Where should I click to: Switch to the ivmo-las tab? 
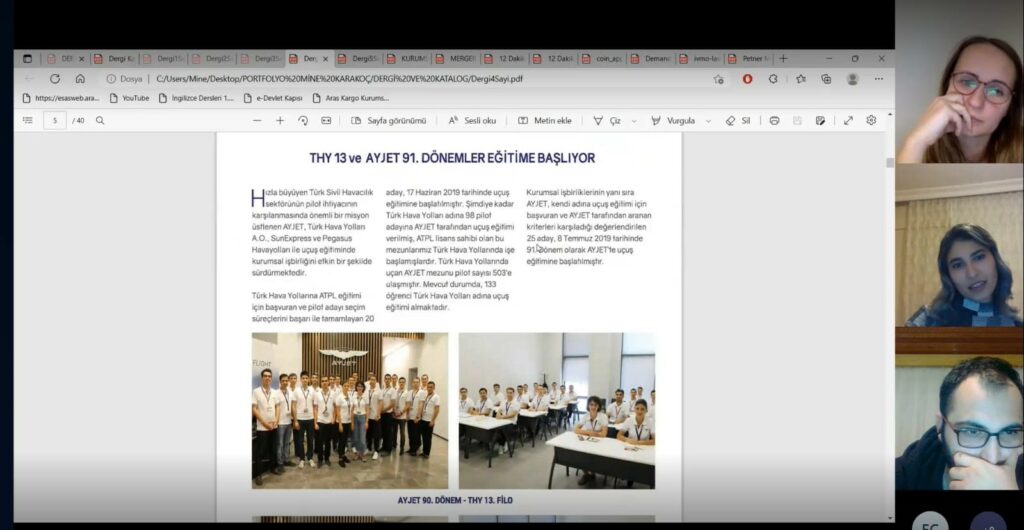[701, 59]
